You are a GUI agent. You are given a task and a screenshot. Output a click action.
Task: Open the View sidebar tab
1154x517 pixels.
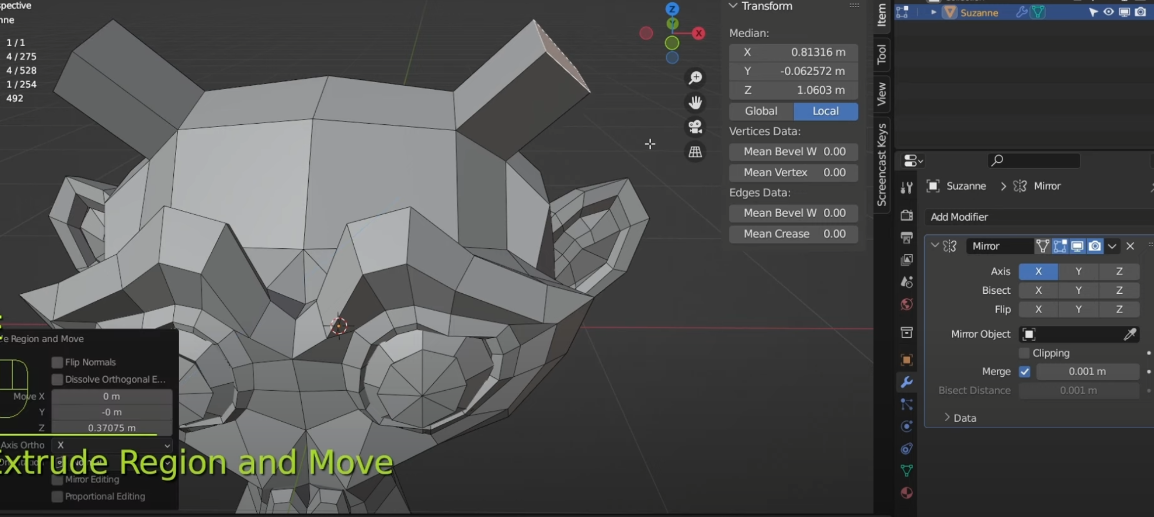(x=882, y=94)
